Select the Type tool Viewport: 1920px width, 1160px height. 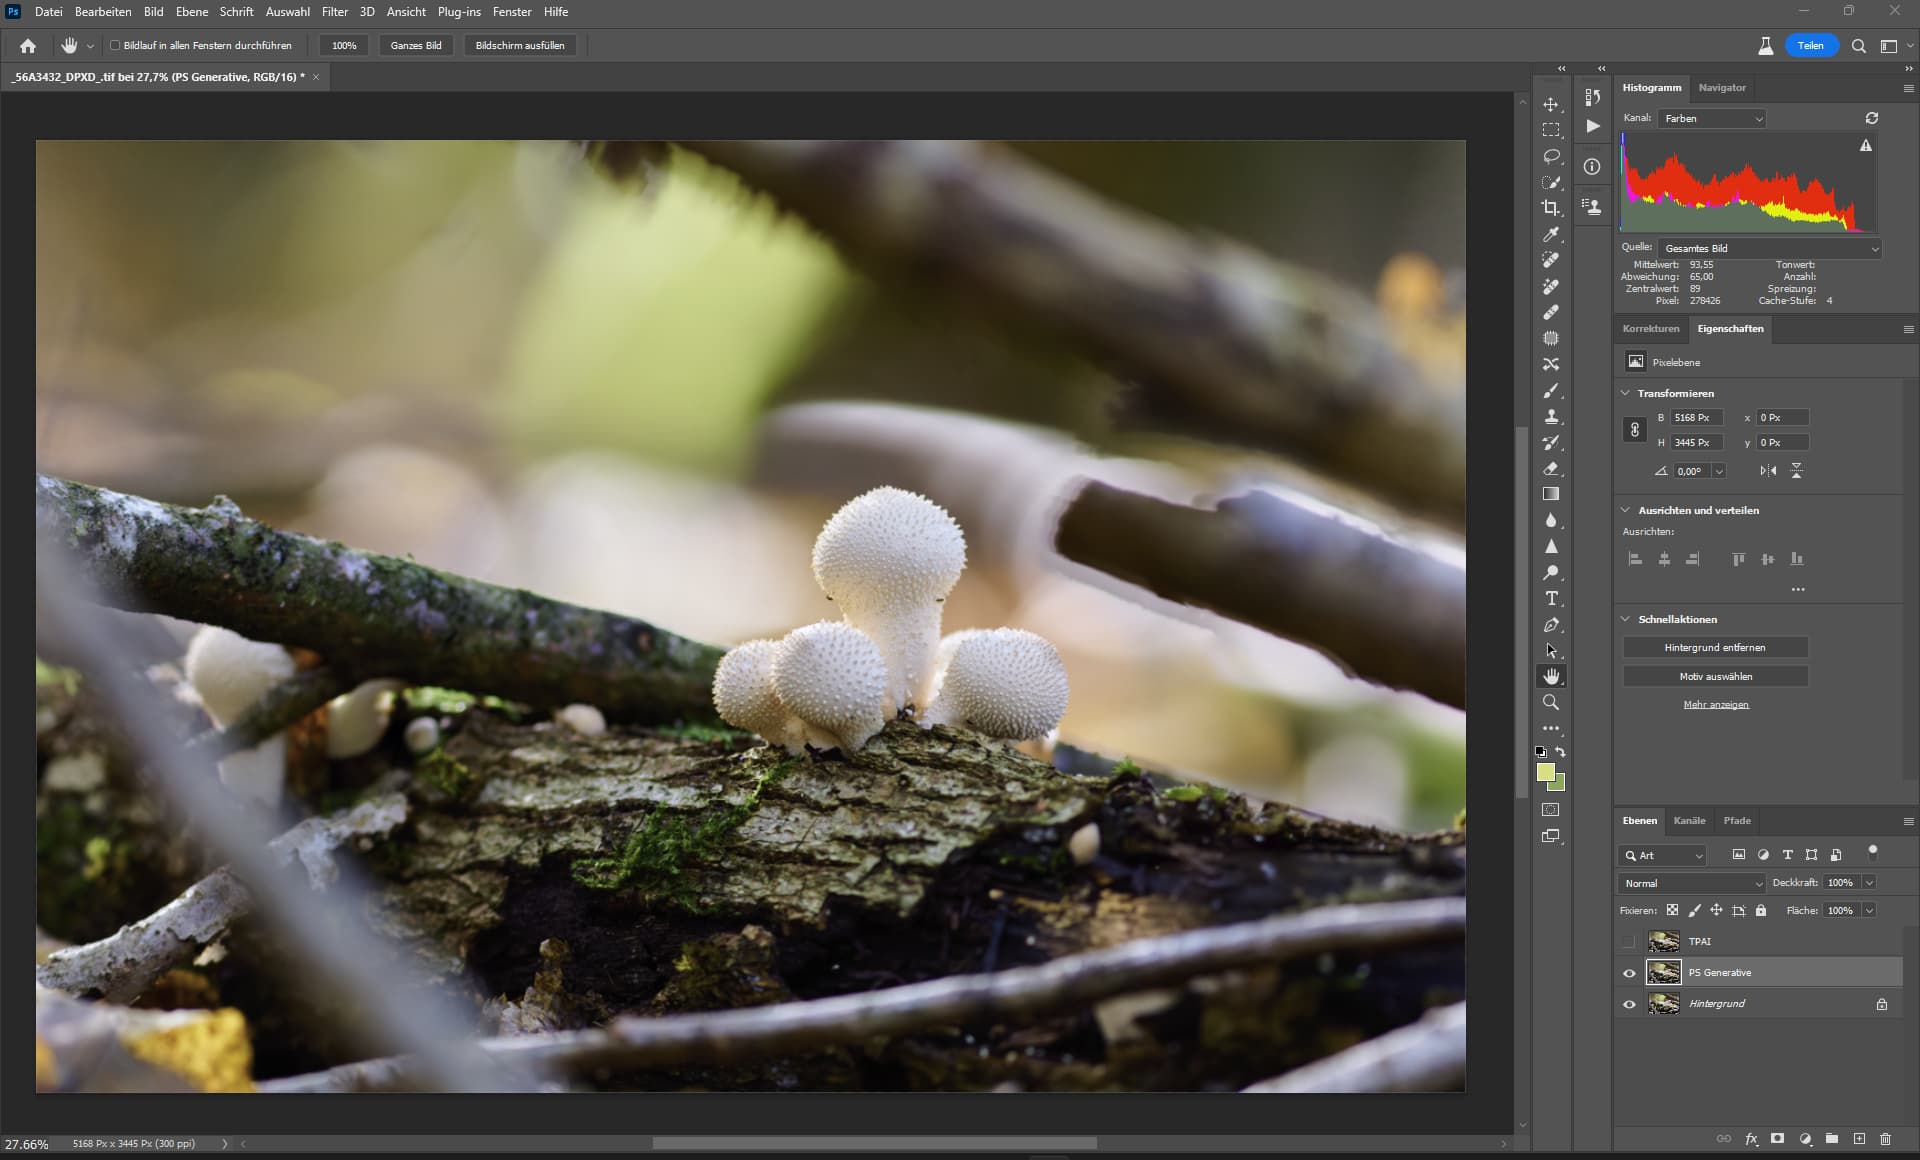[x=1551, y=598]
